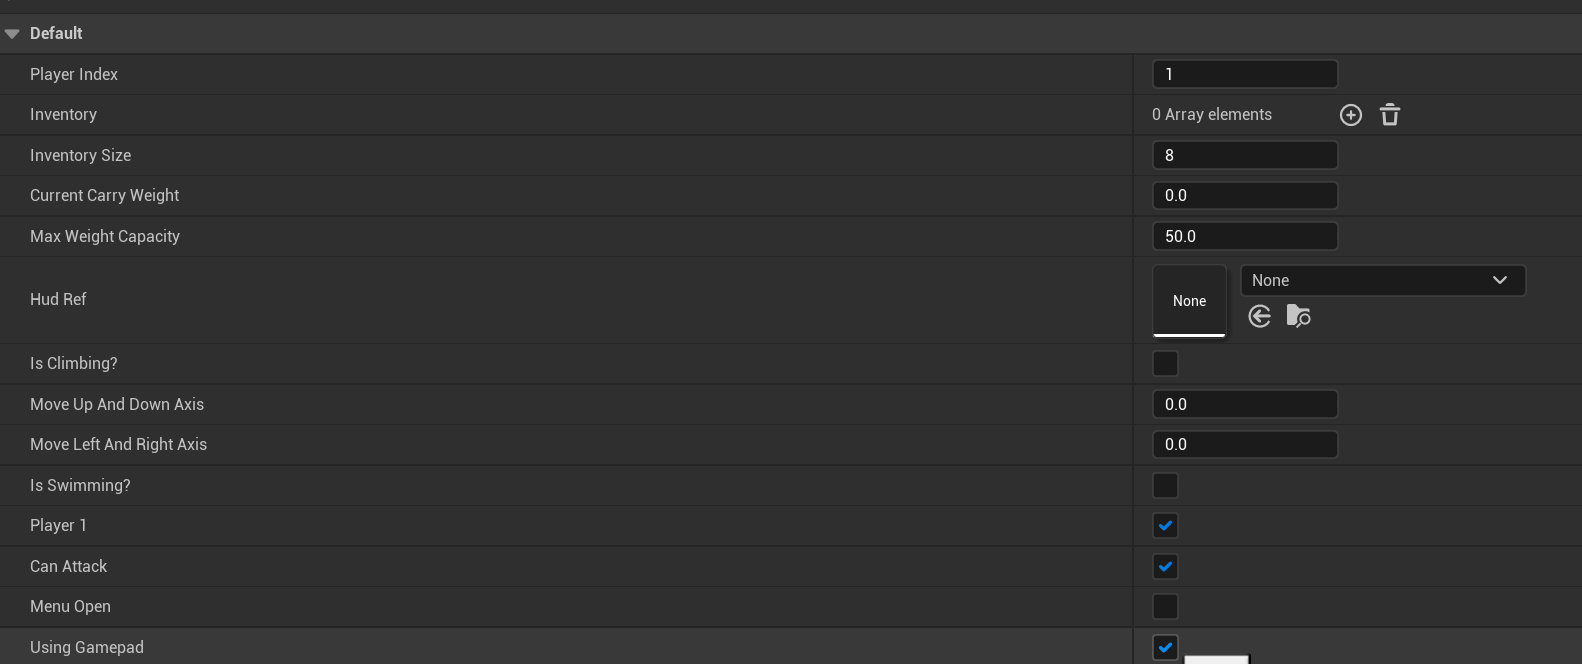Uncheck the Using Gamepad checkbox
Image resolution: width=1582 pixels, height=664 pixels.
[1165, 647]
